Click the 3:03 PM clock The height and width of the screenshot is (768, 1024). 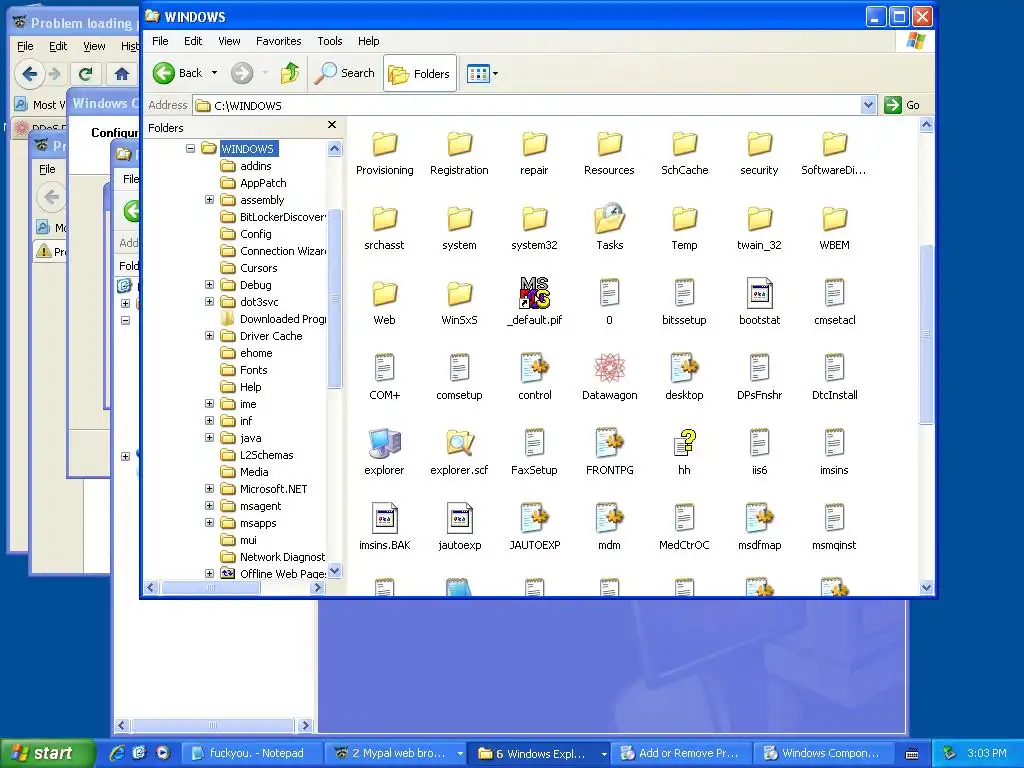[x=987, y=753]
